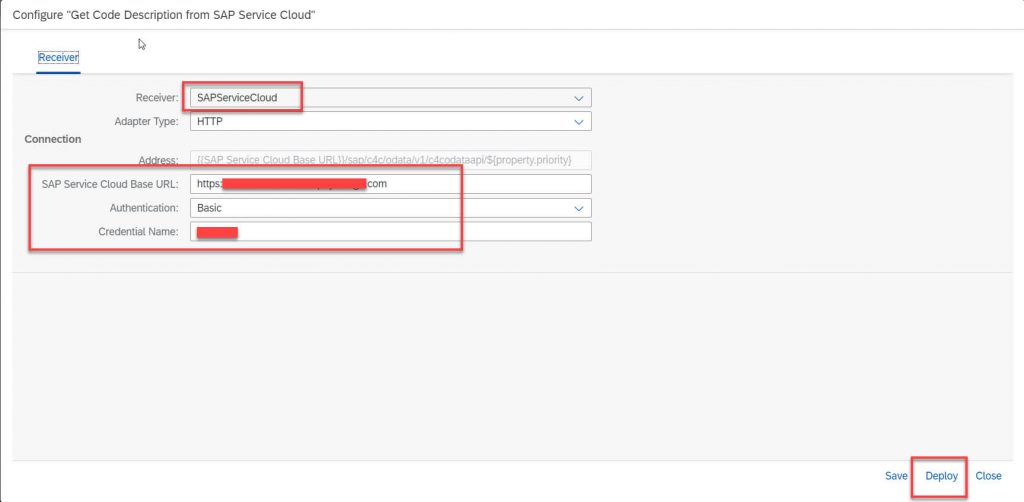This screenshot has height=502, width=1024.
Task: Click the Adapter Type chevron arrow
Action: tap(578, 121)
